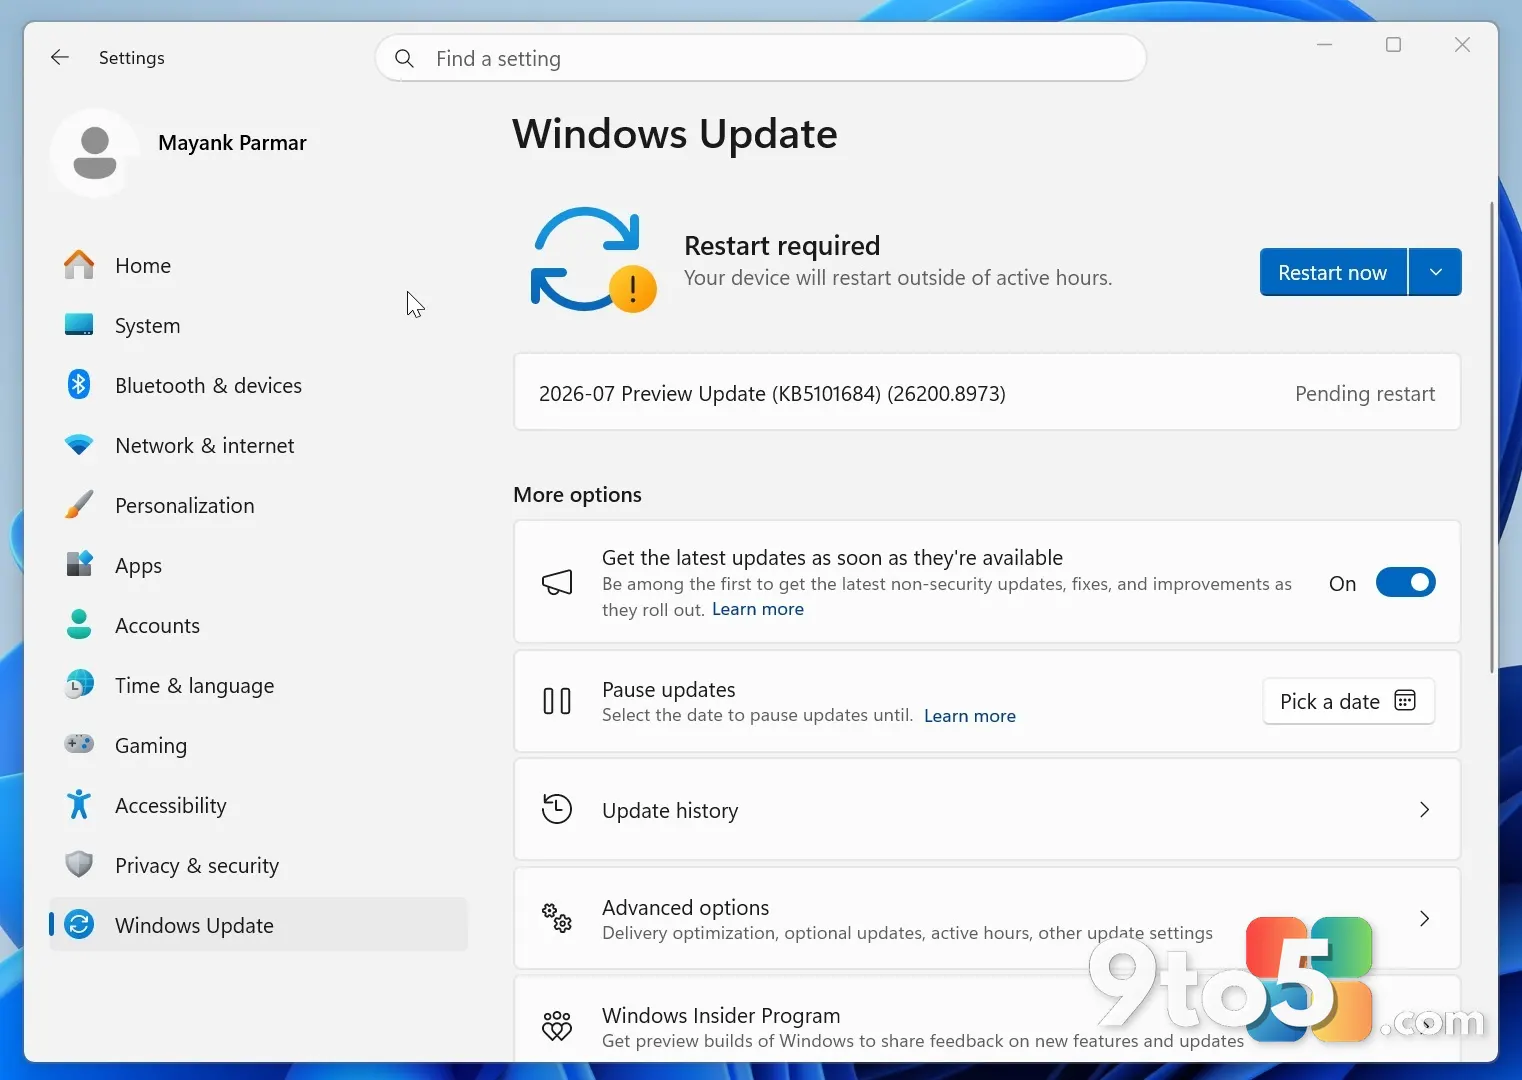Navigate to Apps settings
The width and height of the screenshot is (1522, 1080).
[x=258, y=565]
